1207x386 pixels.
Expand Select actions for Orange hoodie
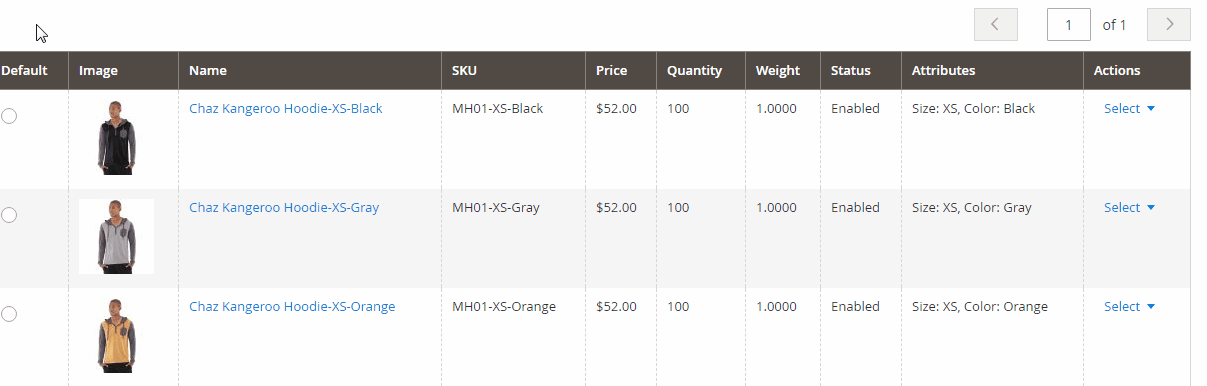coord(1129,307)
